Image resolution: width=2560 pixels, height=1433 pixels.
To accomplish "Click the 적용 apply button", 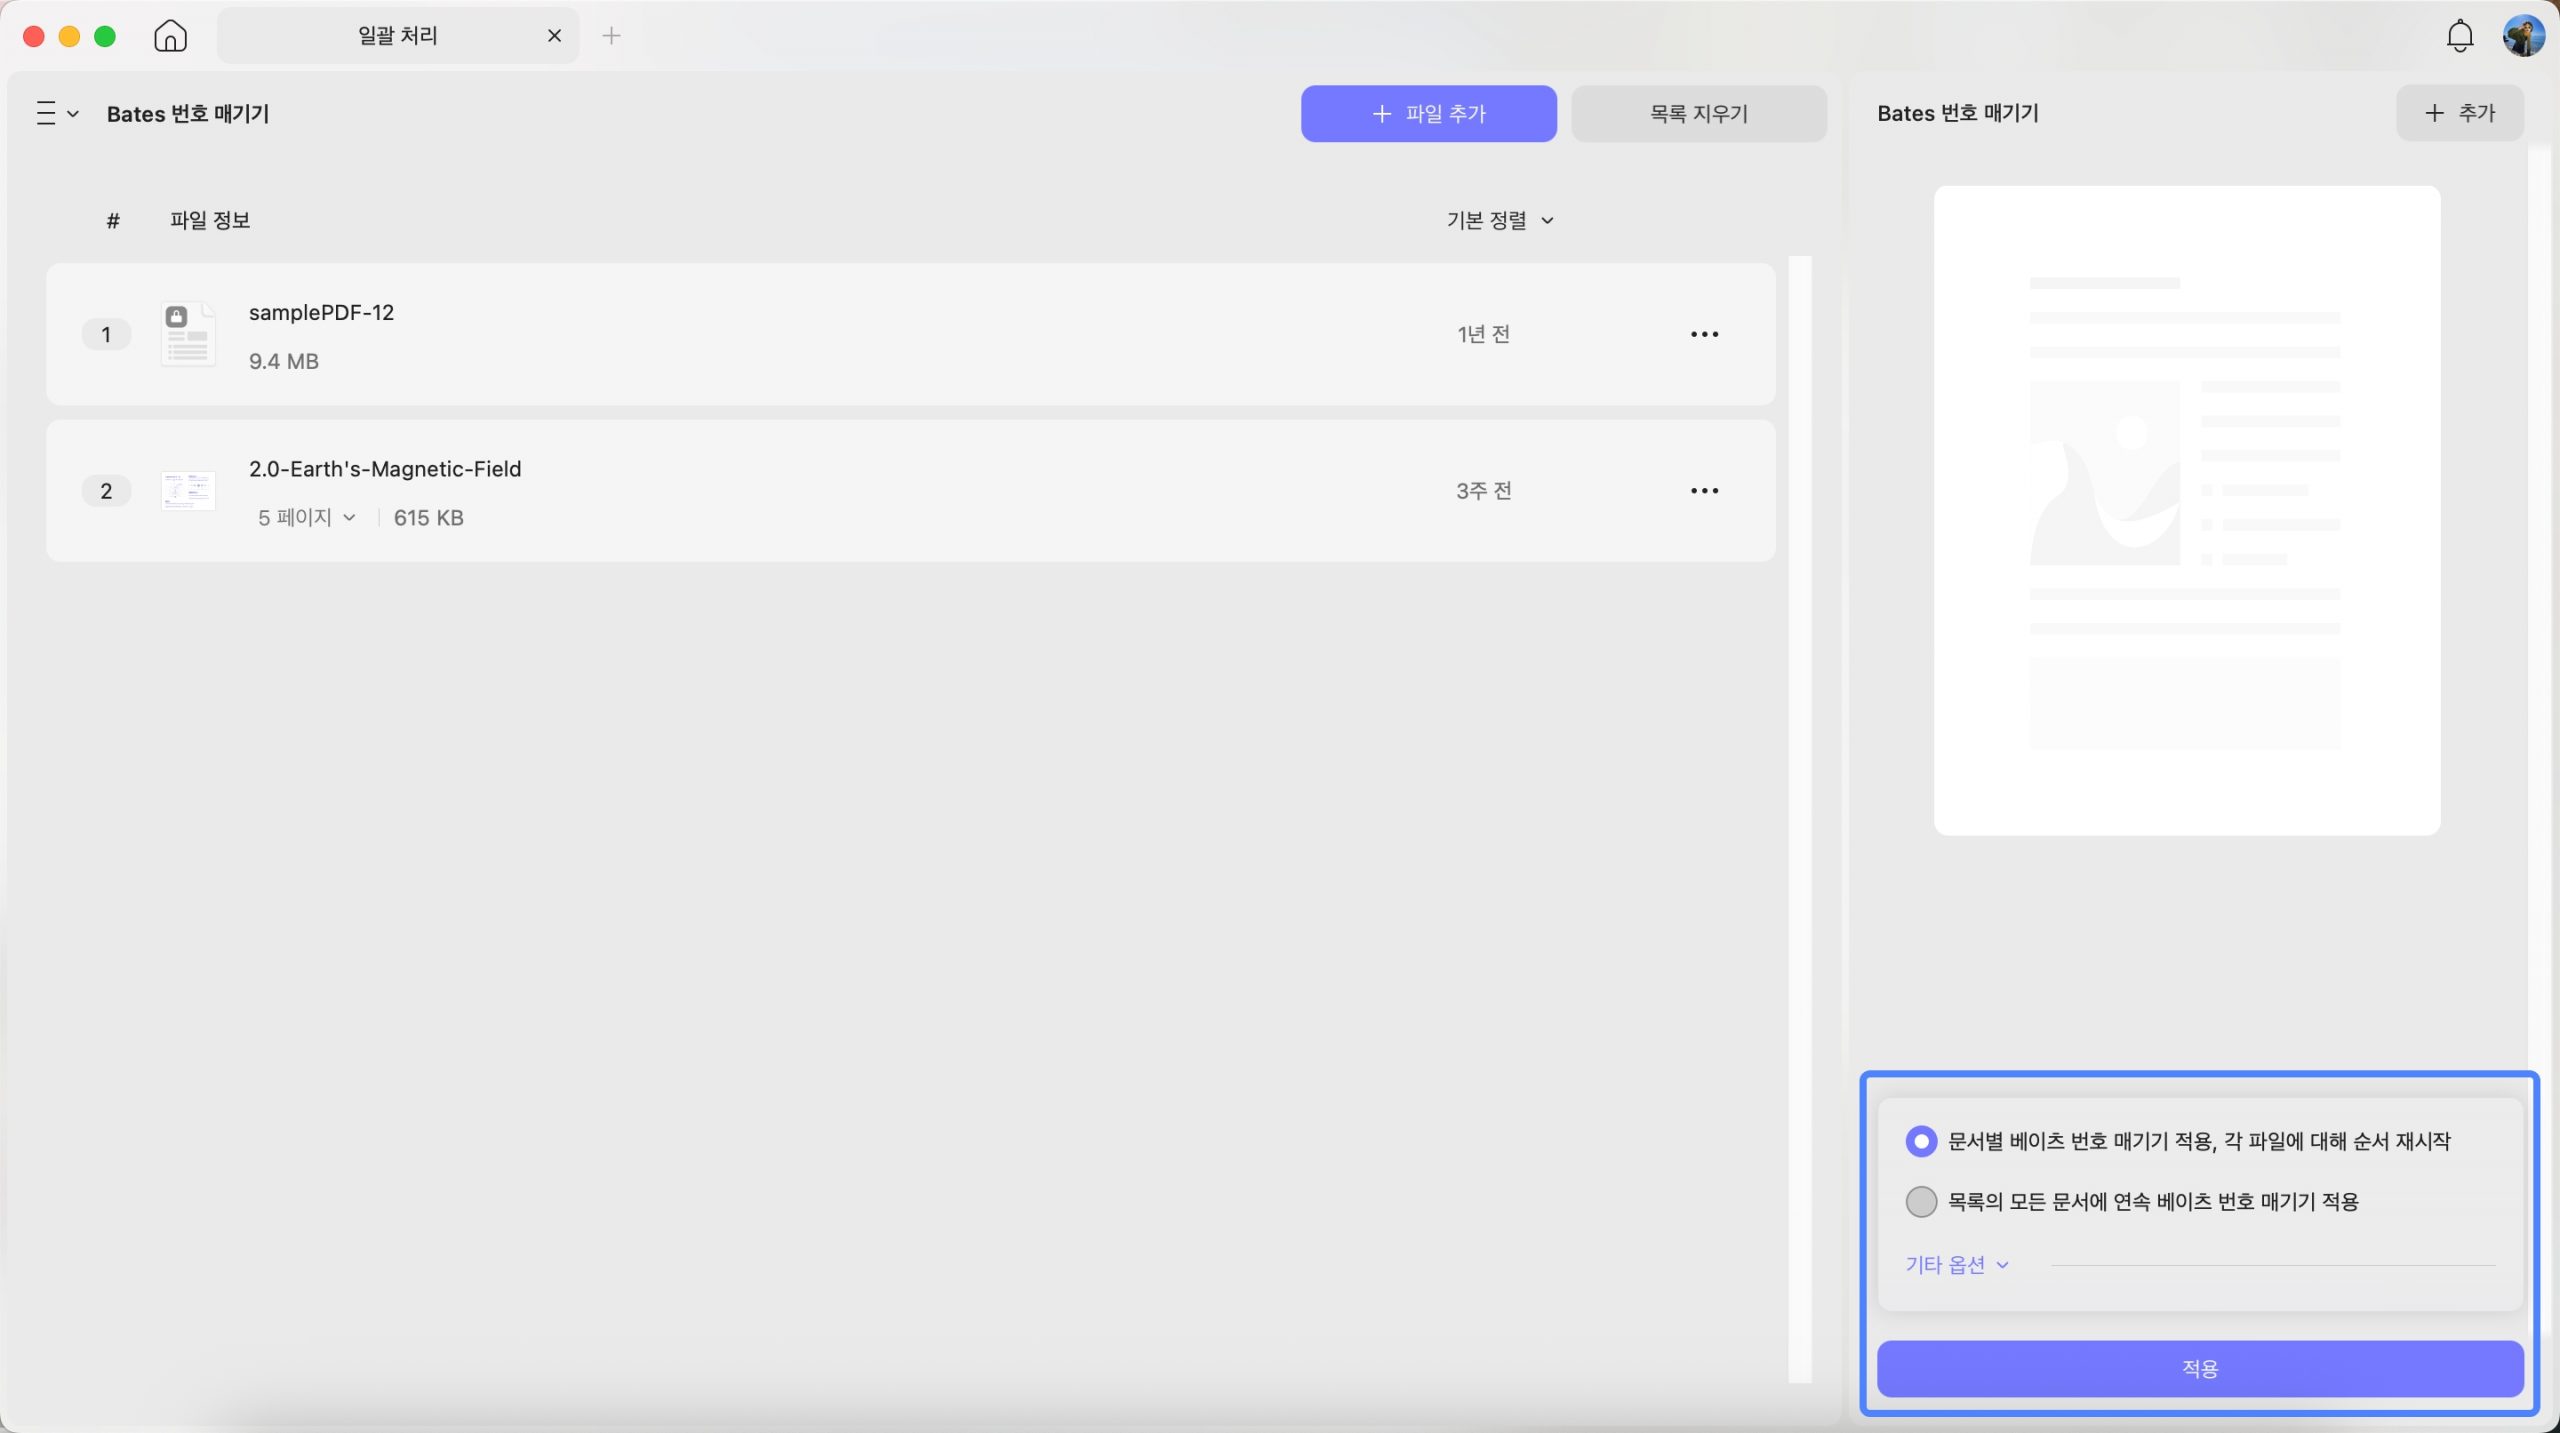I will point(2200,1368).
